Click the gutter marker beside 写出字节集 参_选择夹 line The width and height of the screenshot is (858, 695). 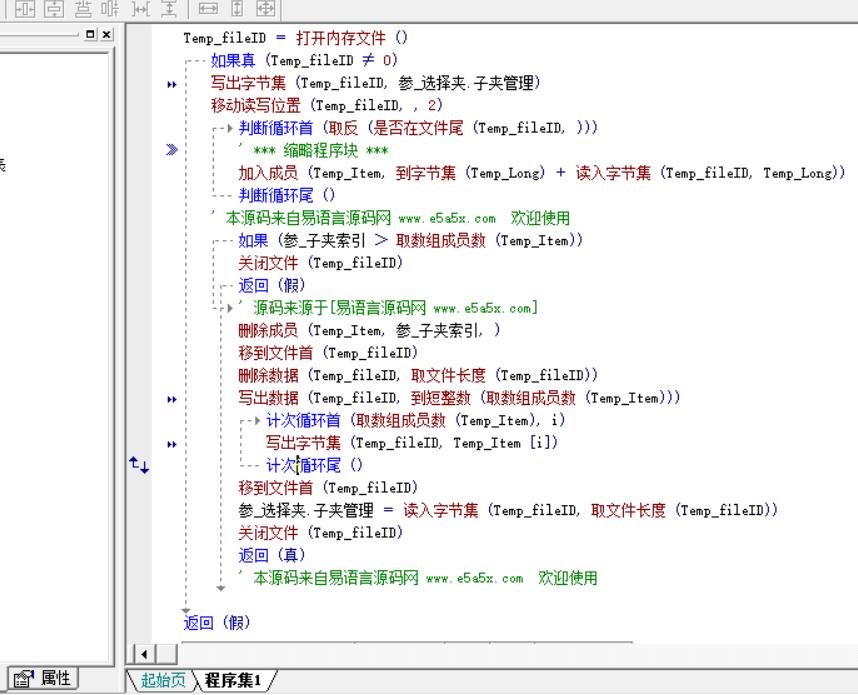172,84
